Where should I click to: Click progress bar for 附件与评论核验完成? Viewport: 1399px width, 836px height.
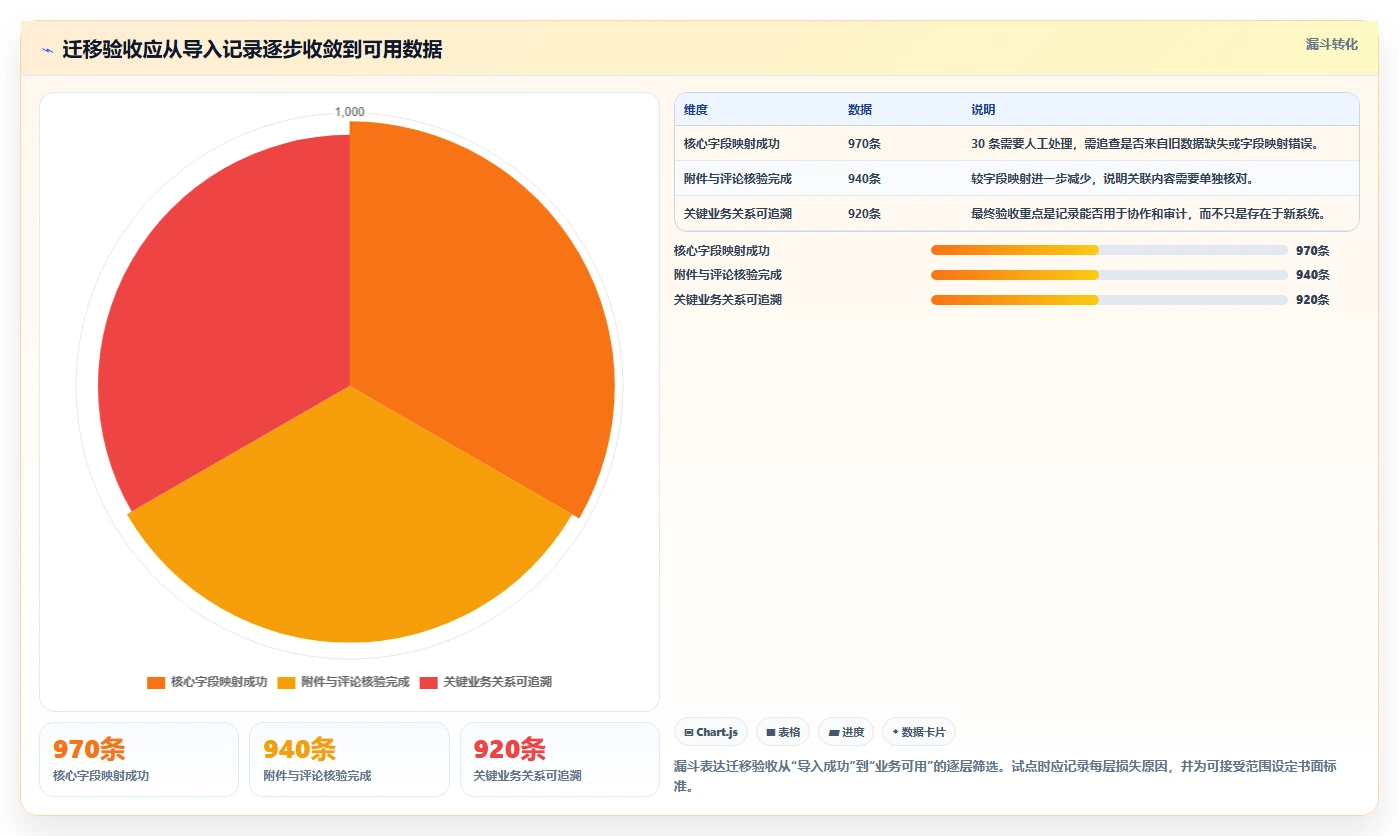pos(1109,275)
